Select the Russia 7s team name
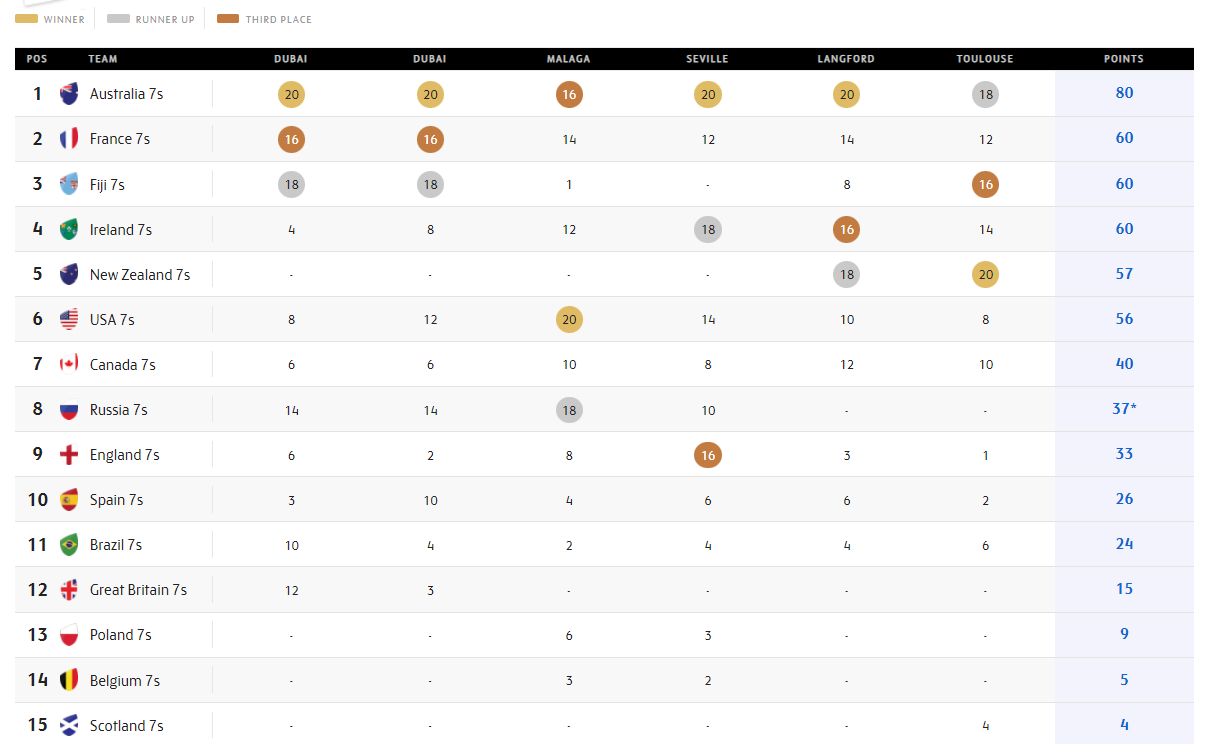 tap(118, 410)
